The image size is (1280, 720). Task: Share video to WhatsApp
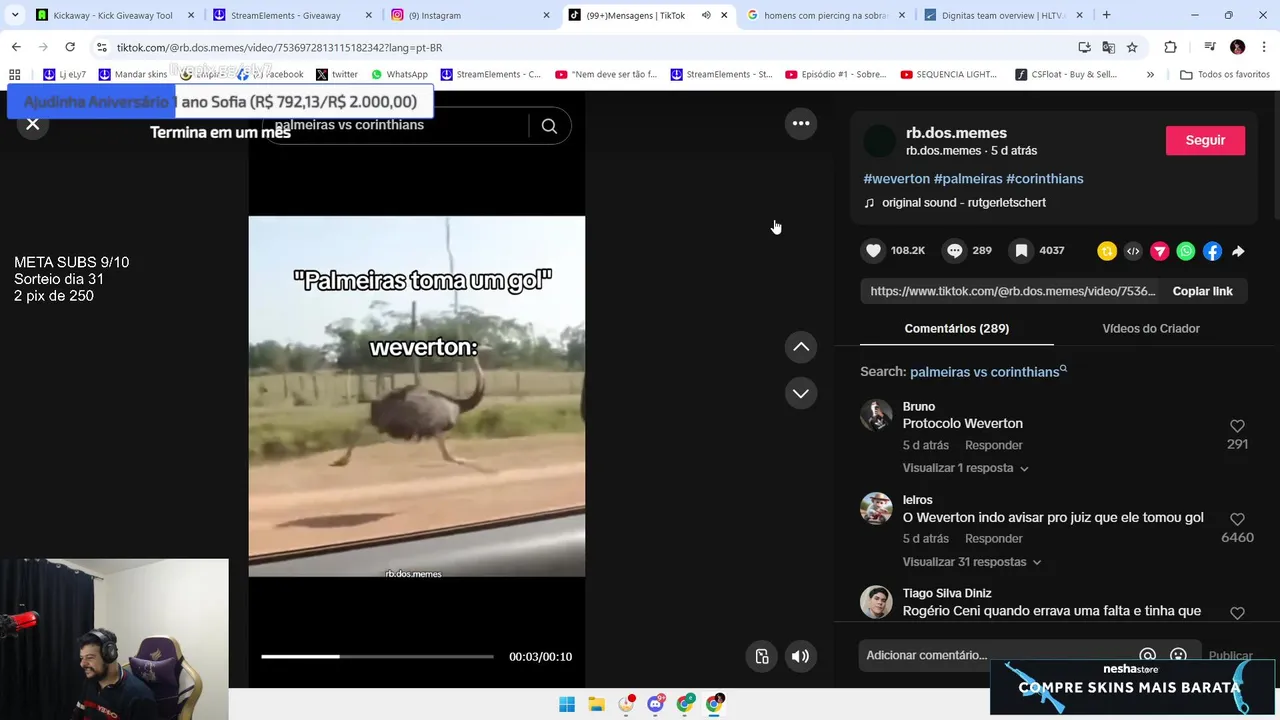coord(1186,252)
